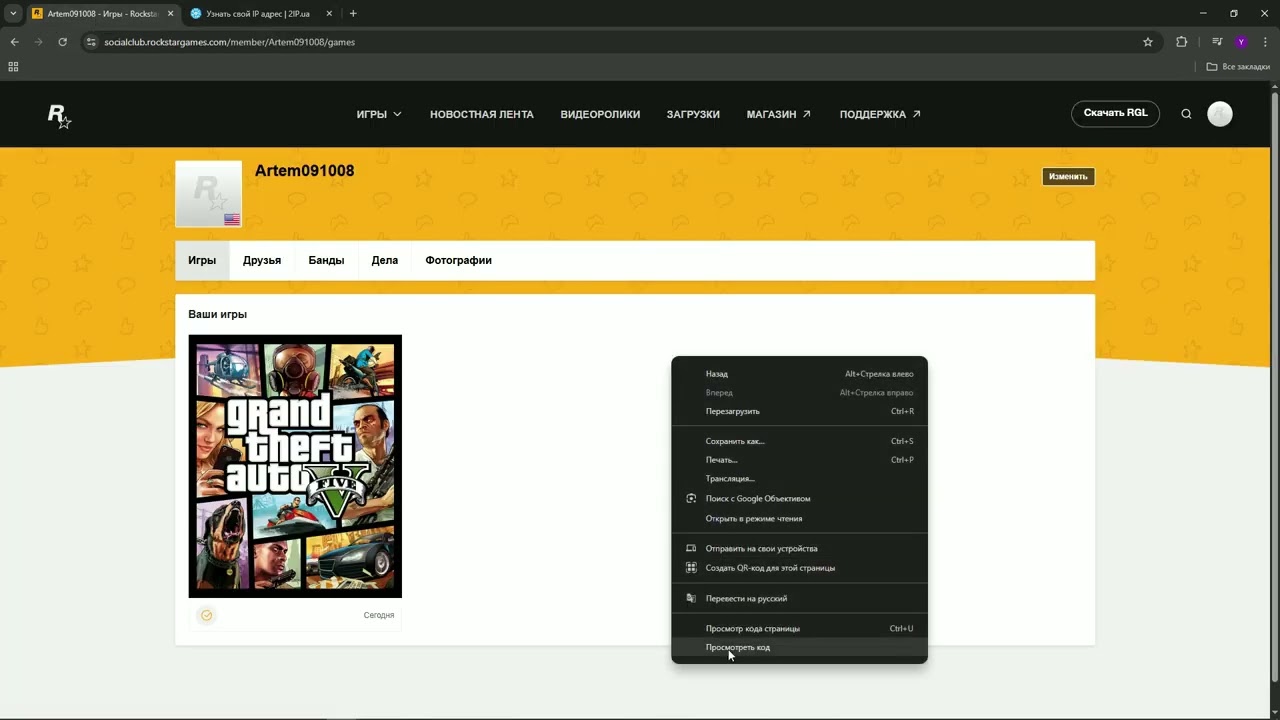Switch to the Фотографии tab
The height and width of the screenshot is (720, 1280).
point(458,260)
